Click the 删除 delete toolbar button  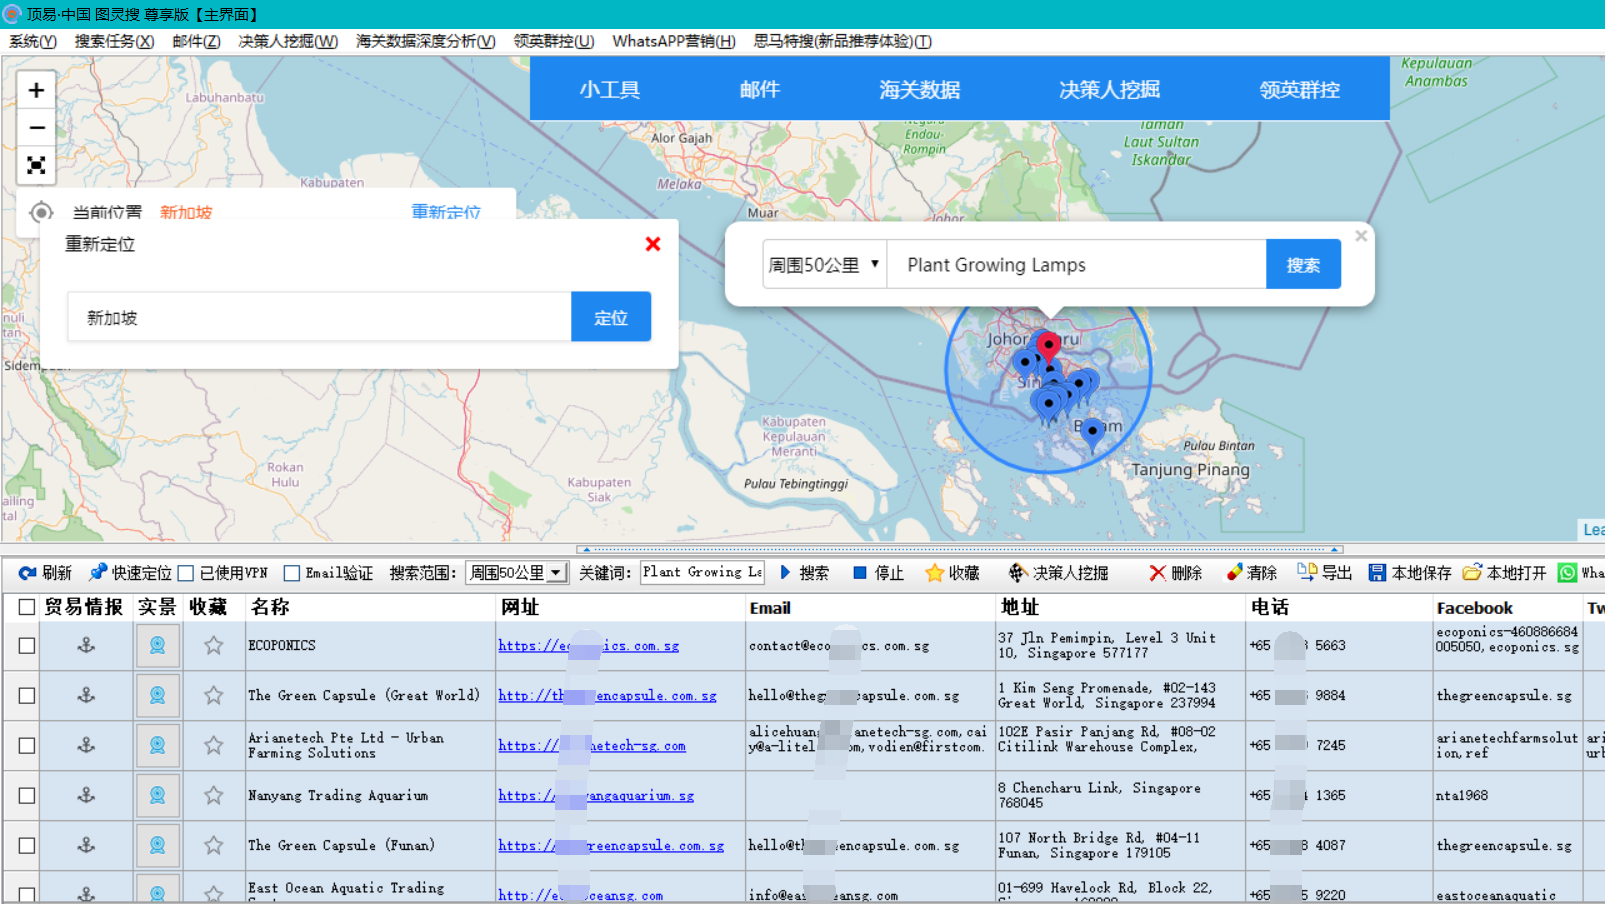coord(1175,573)
